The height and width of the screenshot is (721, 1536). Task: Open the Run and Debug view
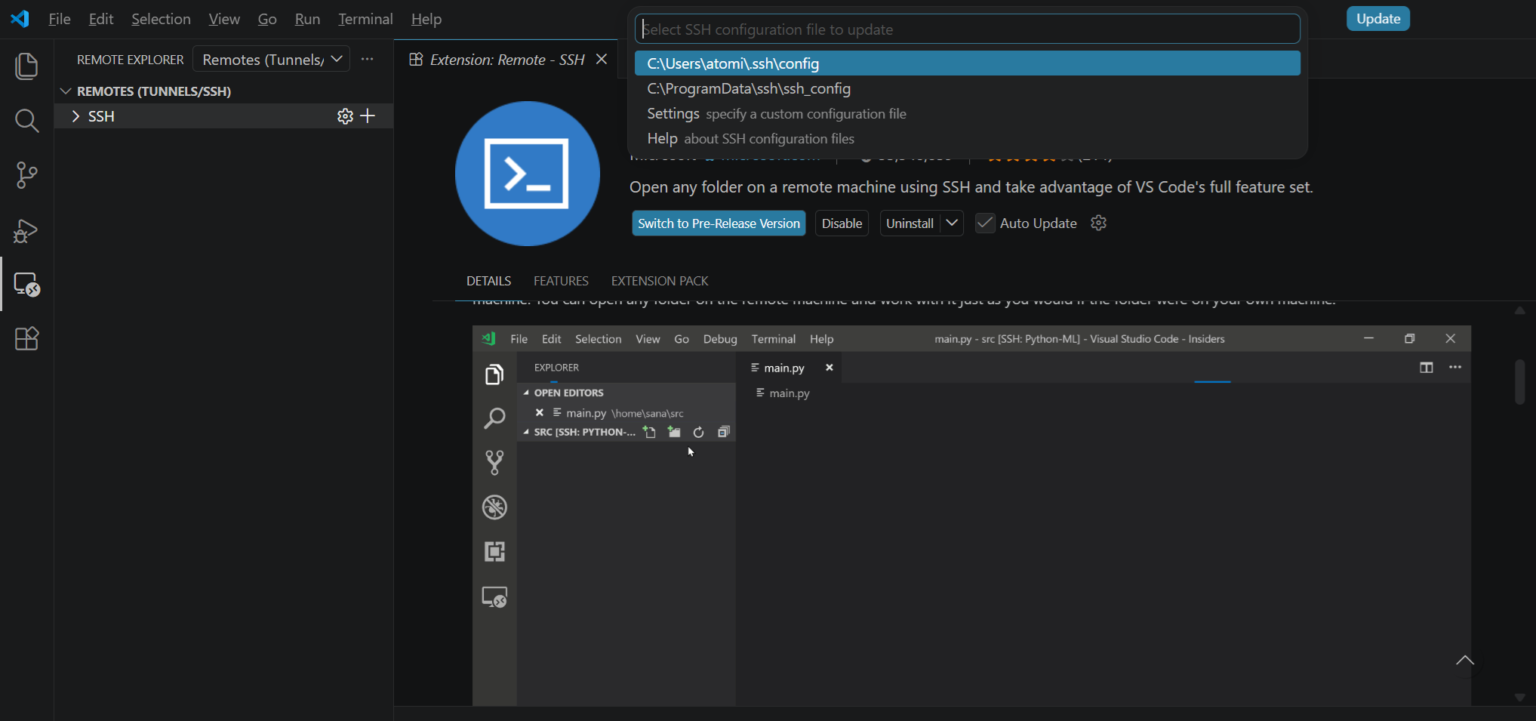[x=27, y=231]
